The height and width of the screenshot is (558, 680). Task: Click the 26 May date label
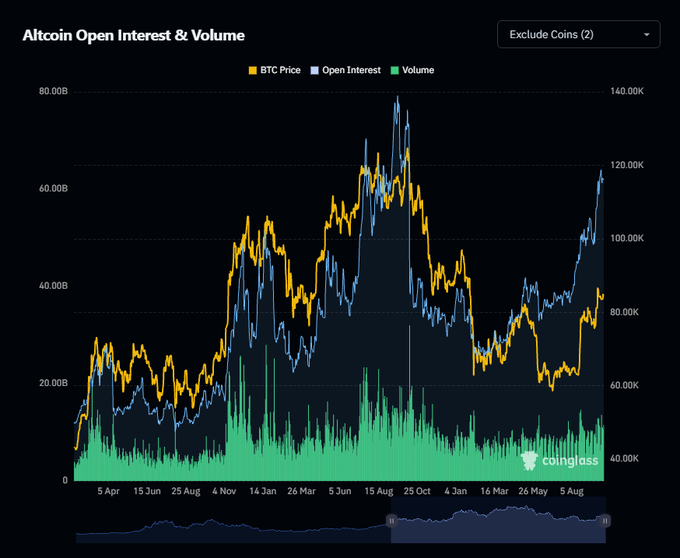click(533, 491)
